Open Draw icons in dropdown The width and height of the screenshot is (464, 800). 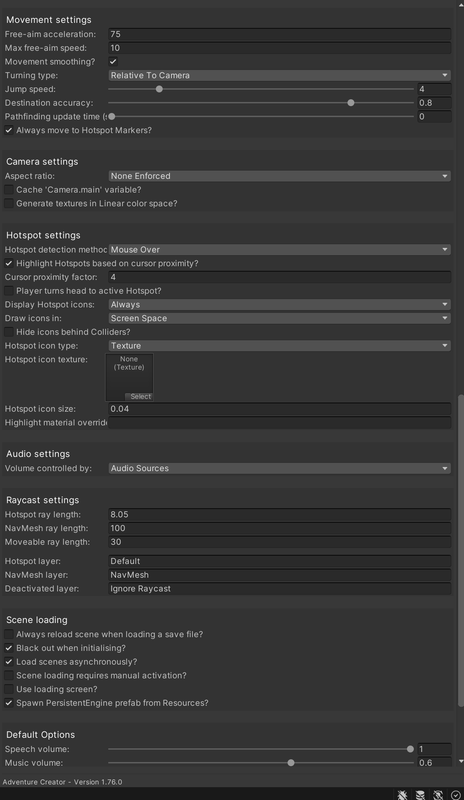pyautogui.click(x=279, y=318)
